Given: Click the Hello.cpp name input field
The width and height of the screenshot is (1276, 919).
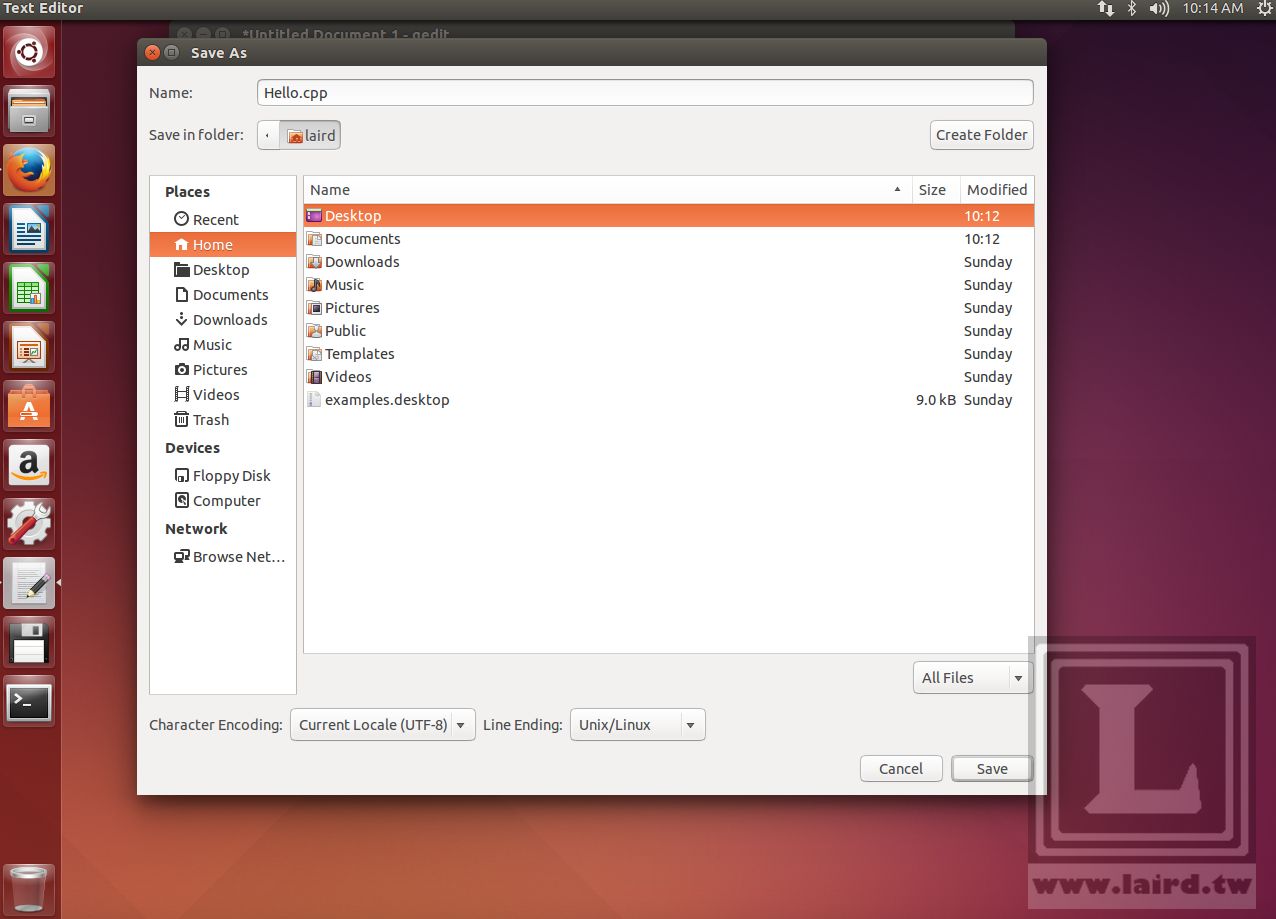Looking at the screenshot, I should coord(645,92).
